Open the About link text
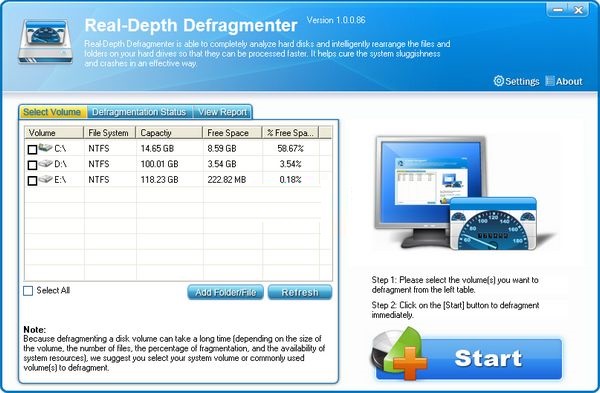Screen dimensions: 600x393 click(569, 81)
